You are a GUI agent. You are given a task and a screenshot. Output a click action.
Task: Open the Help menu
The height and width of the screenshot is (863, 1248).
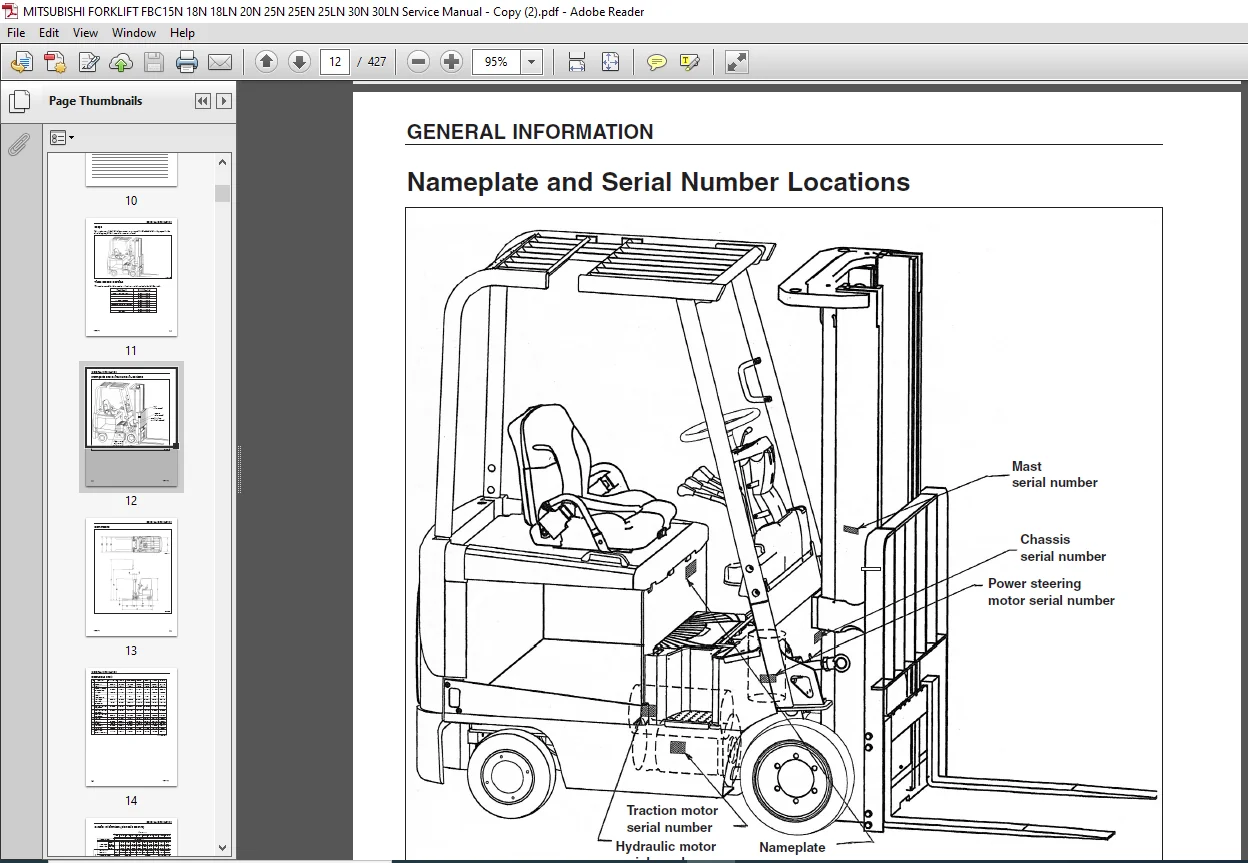(x=182, y=33)
